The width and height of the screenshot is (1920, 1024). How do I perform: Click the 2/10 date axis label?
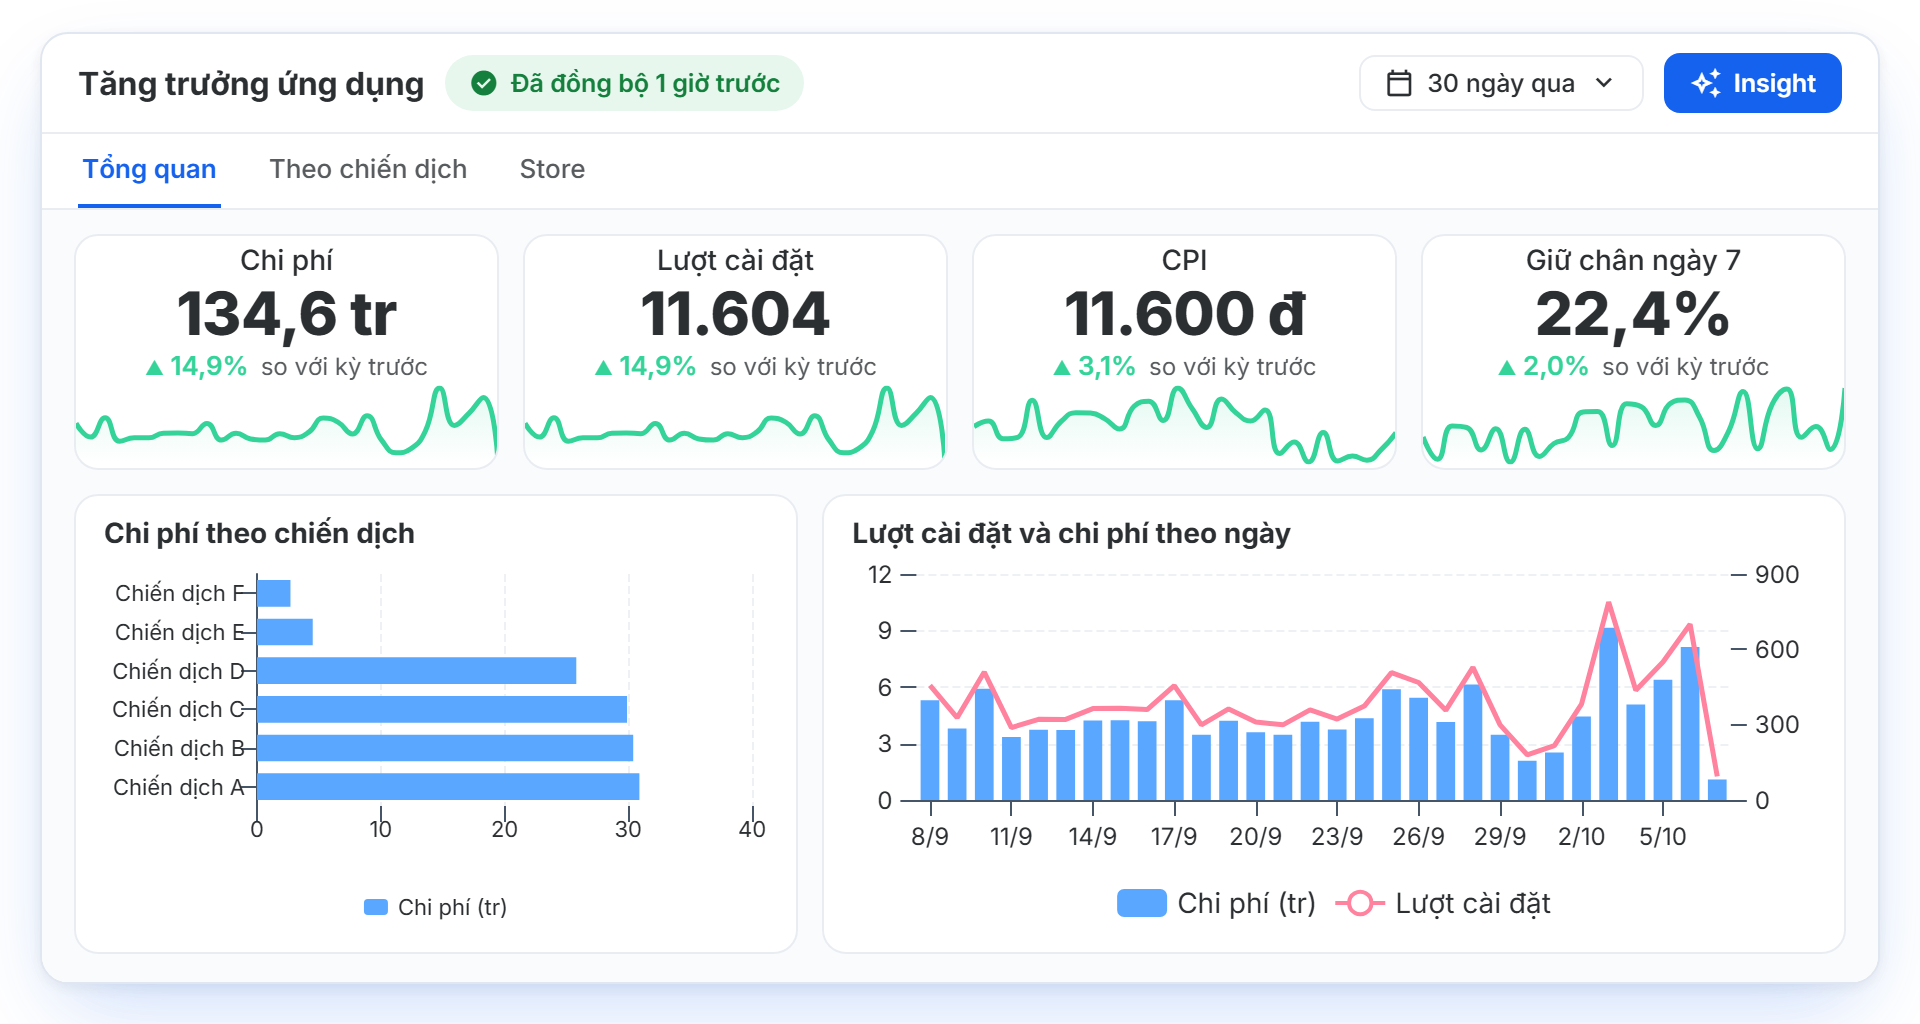1581,837
